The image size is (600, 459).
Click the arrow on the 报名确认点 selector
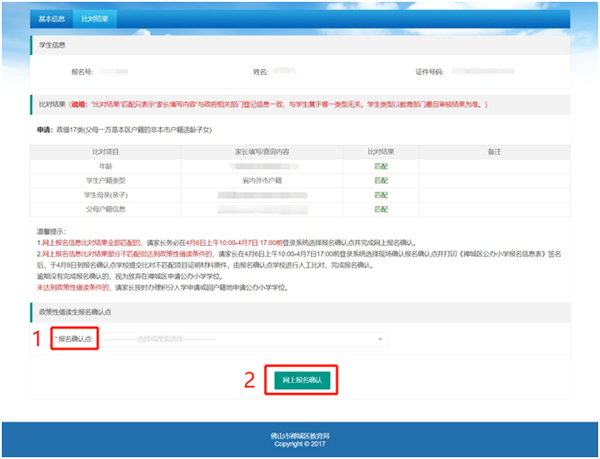[x=381, y=339]
